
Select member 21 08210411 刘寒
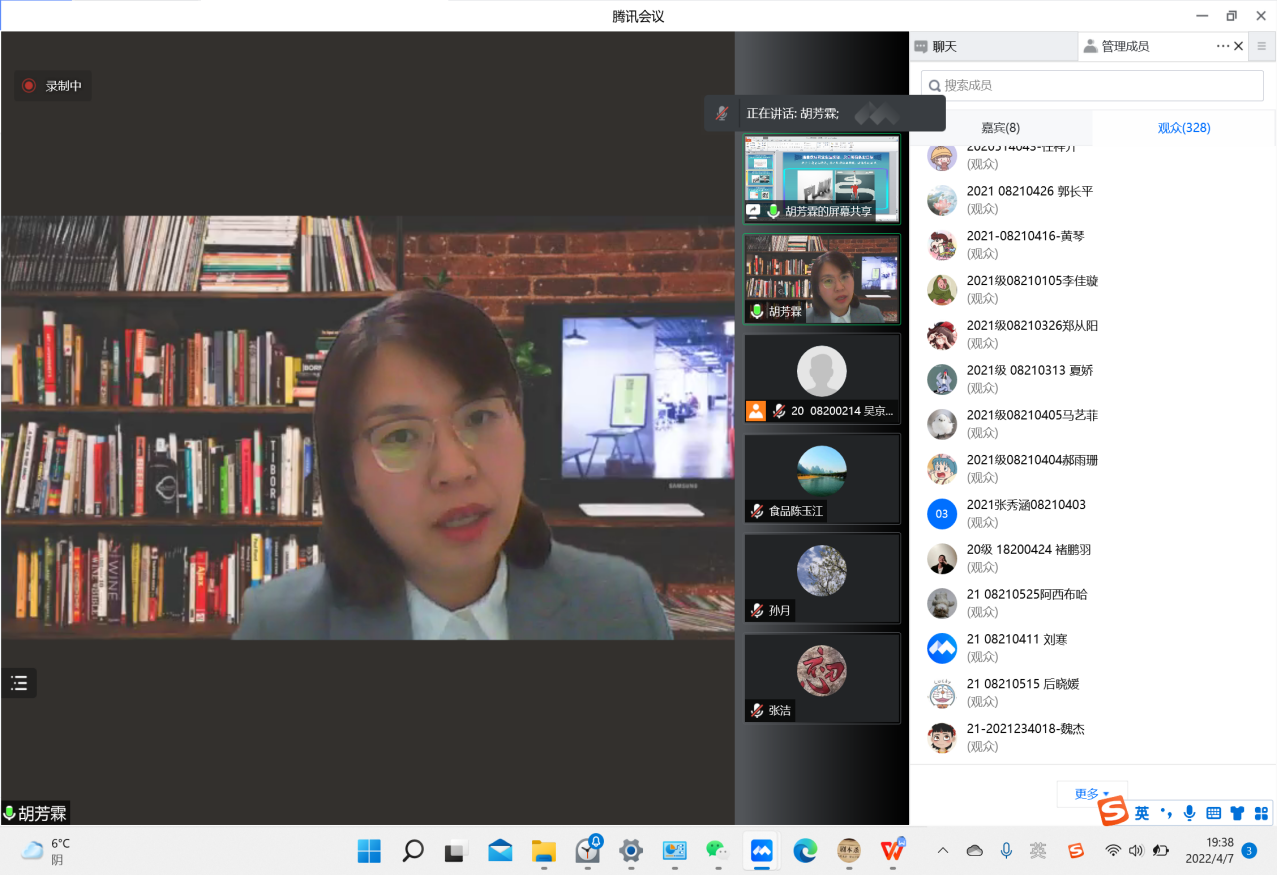(x=1017, y=647)
